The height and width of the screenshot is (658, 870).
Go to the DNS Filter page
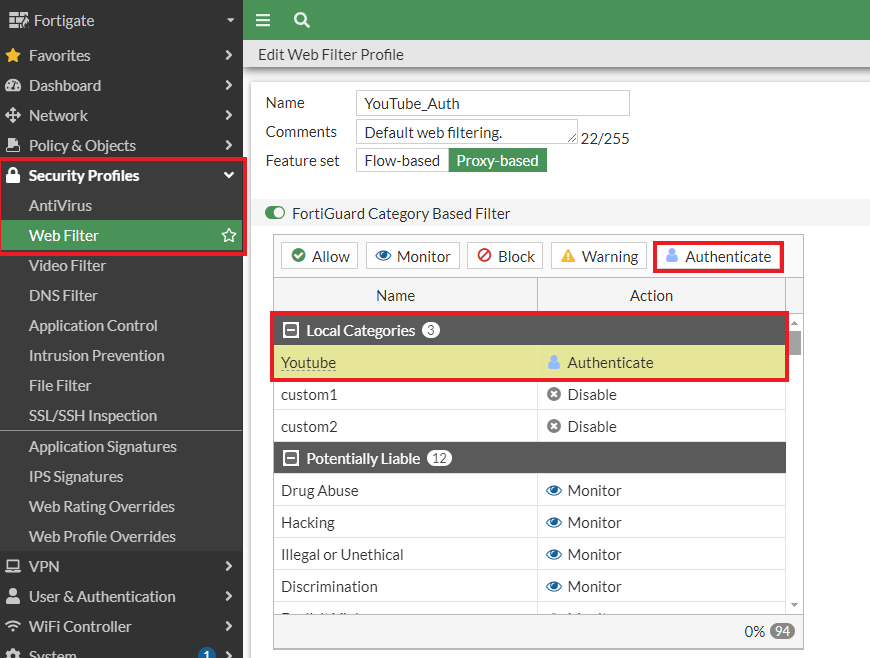pos(64,296)
